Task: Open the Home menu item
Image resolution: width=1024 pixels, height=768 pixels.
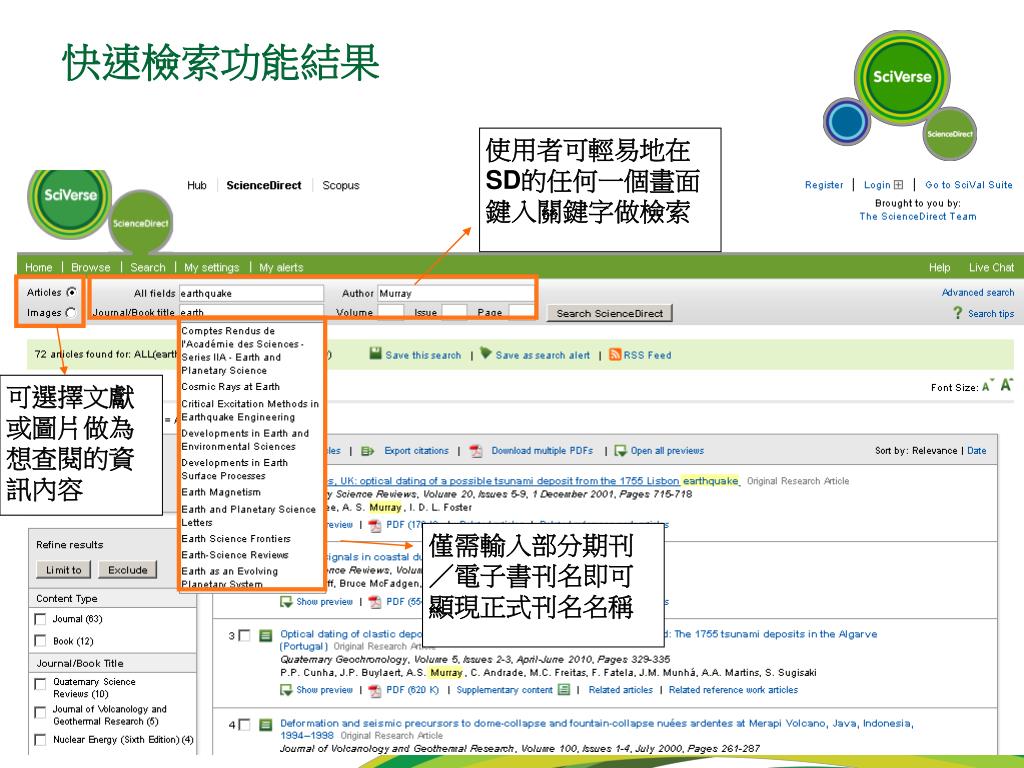Action: [x=39, y=267]
